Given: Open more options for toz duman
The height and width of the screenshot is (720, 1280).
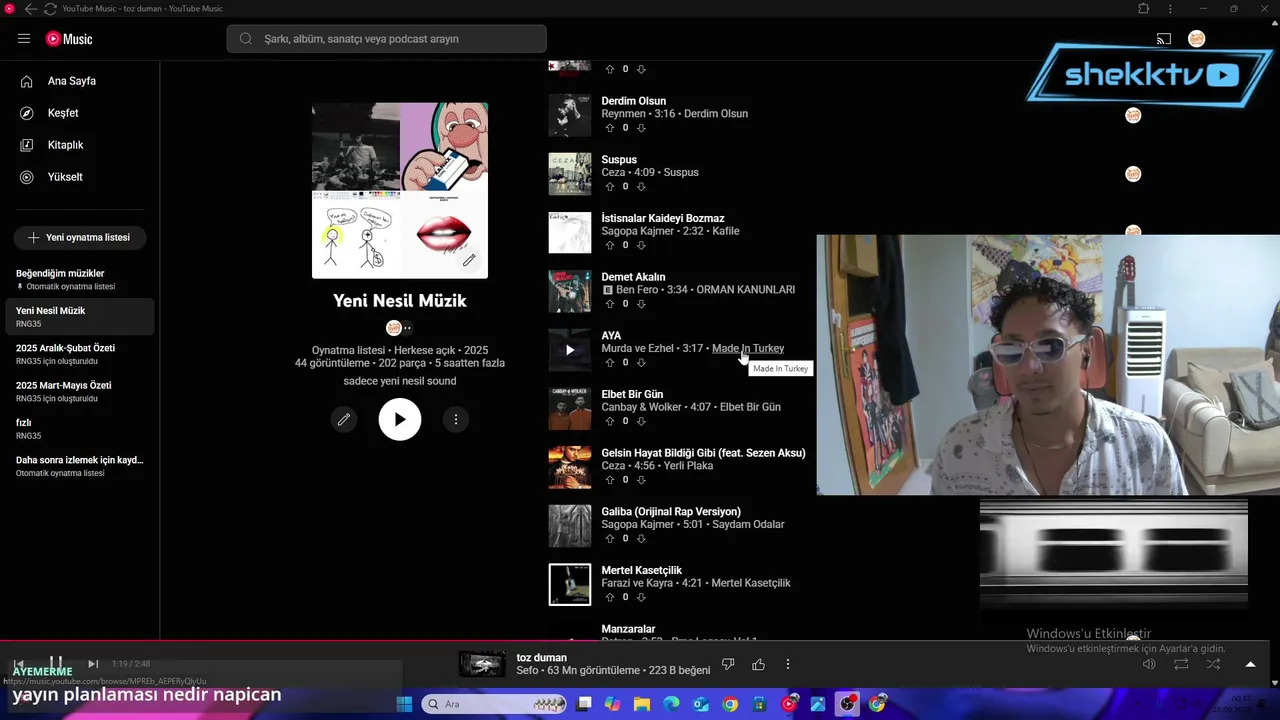Looking at the screenshot, I should coord(788,664).
